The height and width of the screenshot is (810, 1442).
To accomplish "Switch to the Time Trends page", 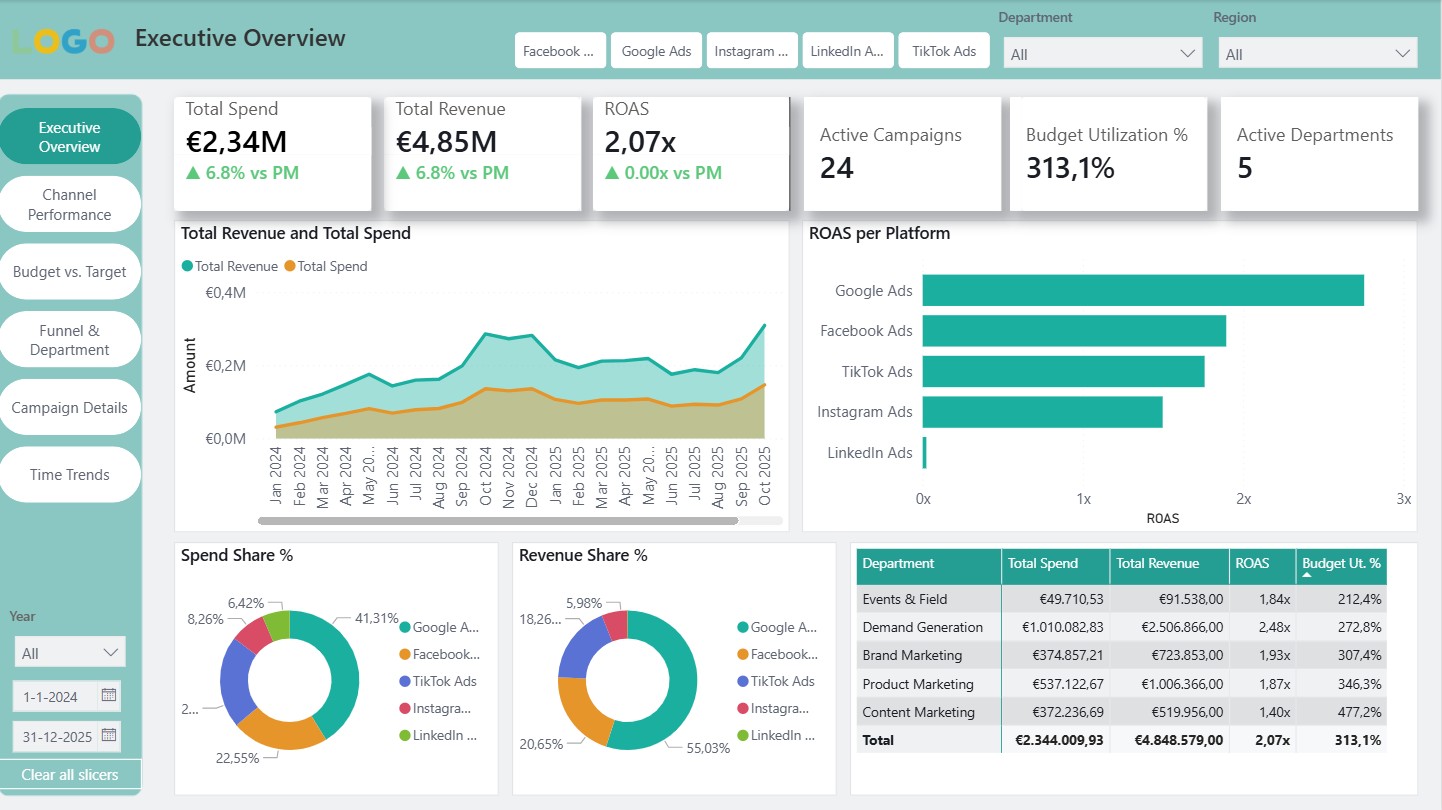I will point(70,474).
